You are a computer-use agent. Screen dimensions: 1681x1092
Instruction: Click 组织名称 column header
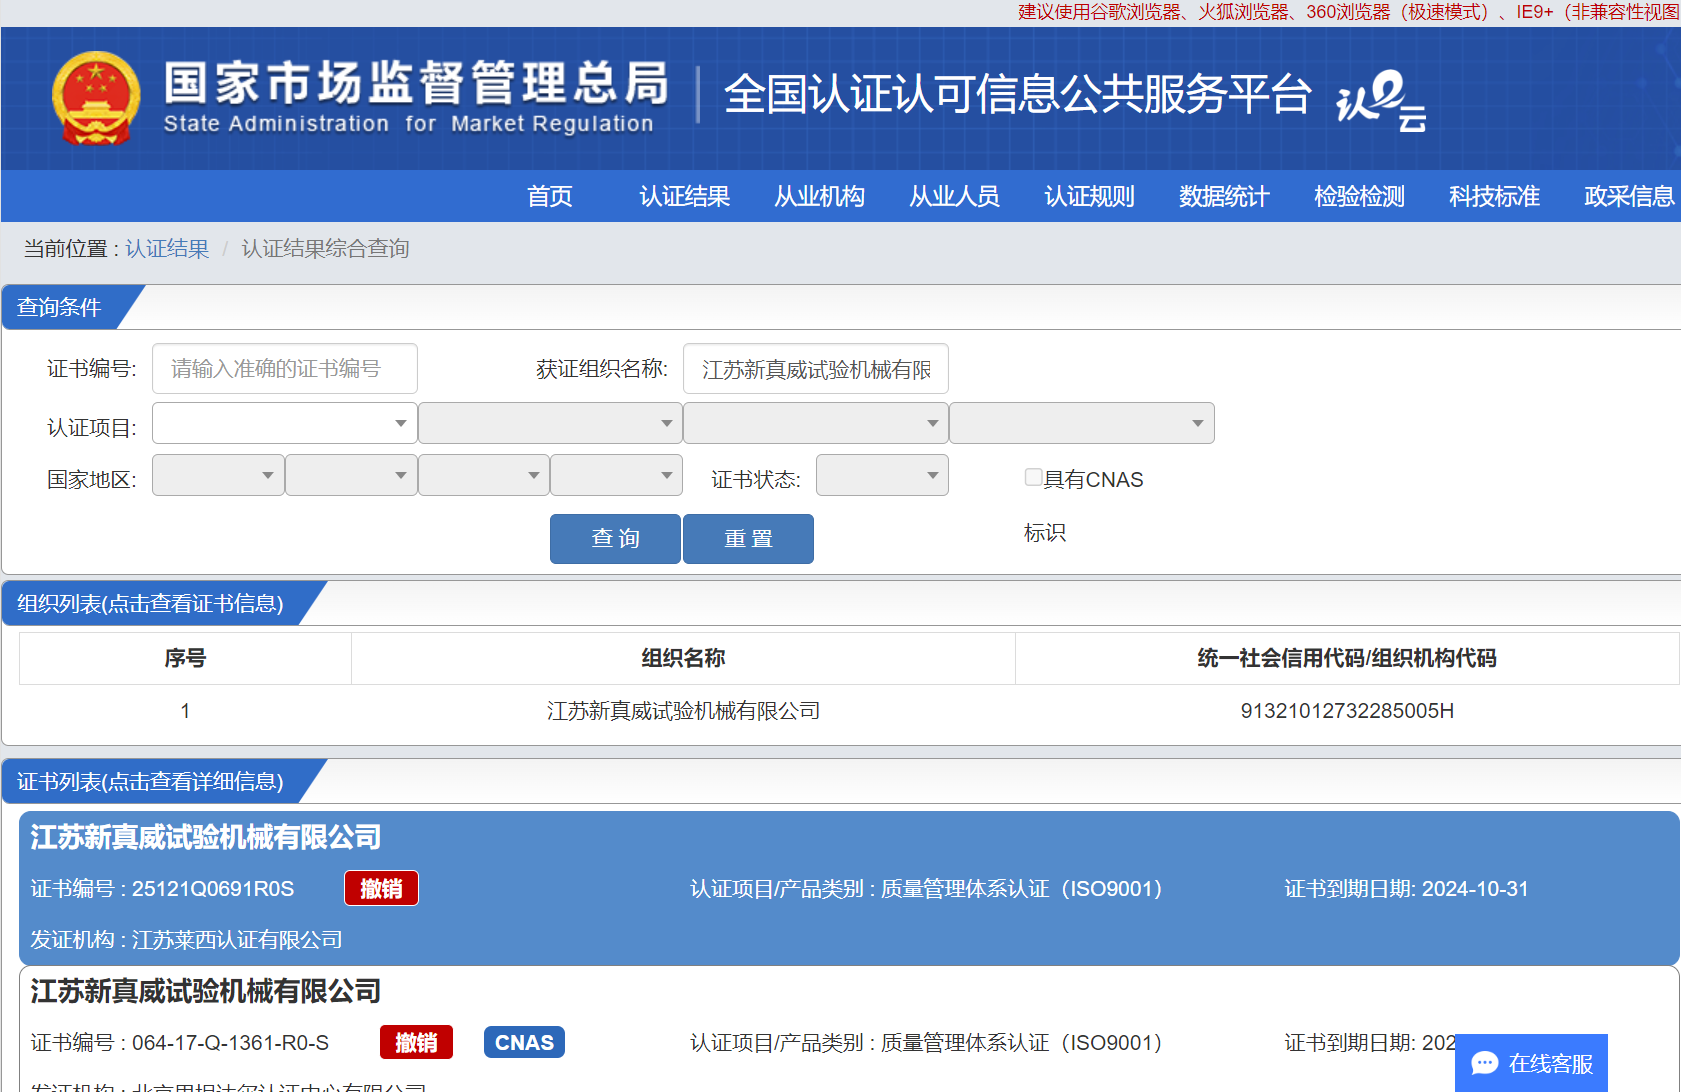click(x=683, y=658)
